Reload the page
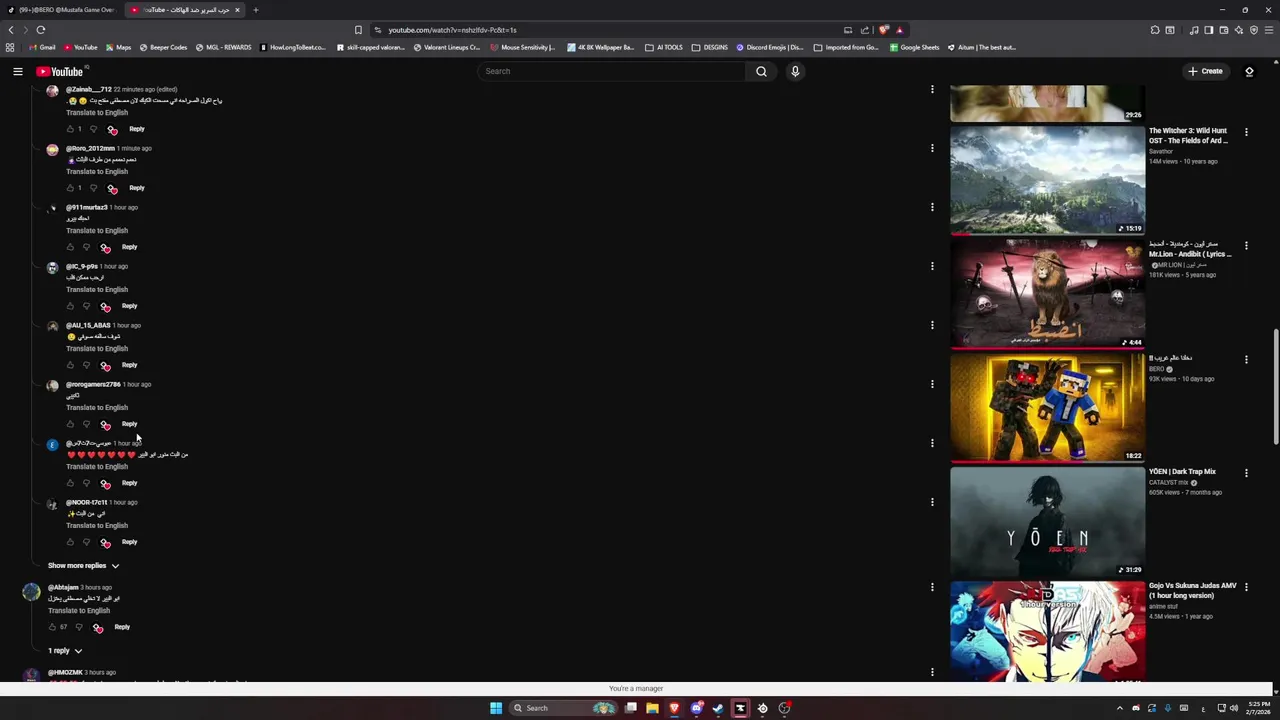1280x720 pixels. (40, 30)
